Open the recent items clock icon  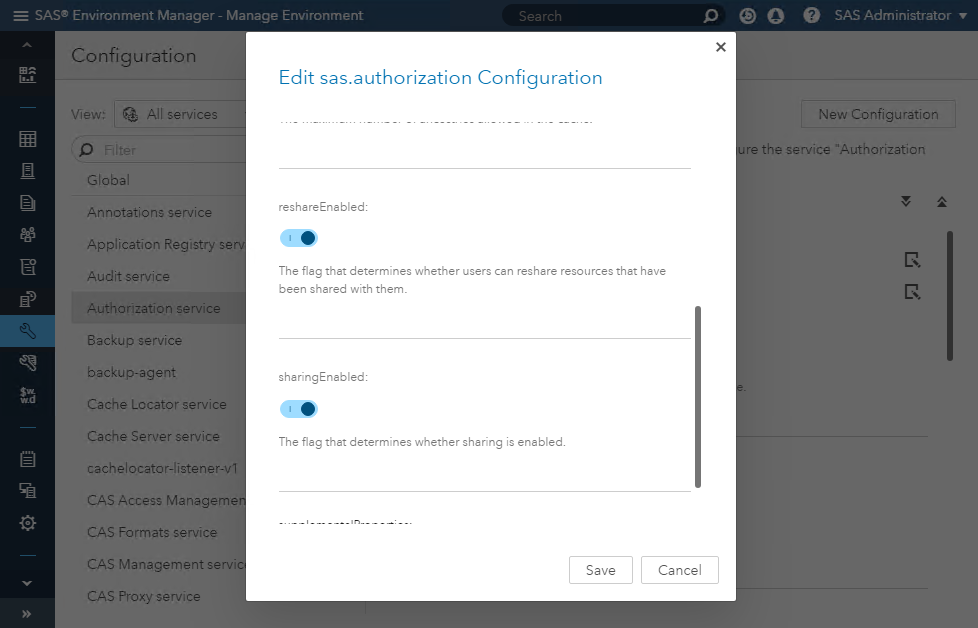(746, 16)
